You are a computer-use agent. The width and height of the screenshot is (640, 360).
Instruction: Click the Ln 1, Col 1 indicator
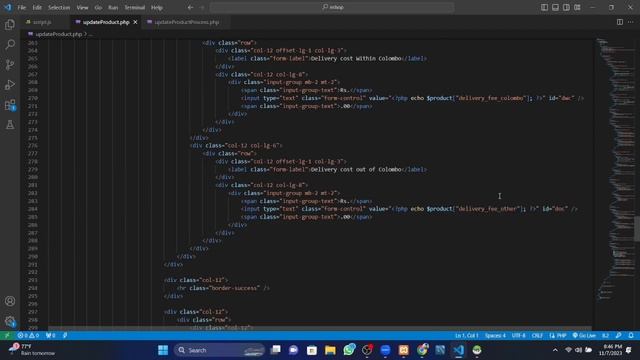click(x=467, y=336)
